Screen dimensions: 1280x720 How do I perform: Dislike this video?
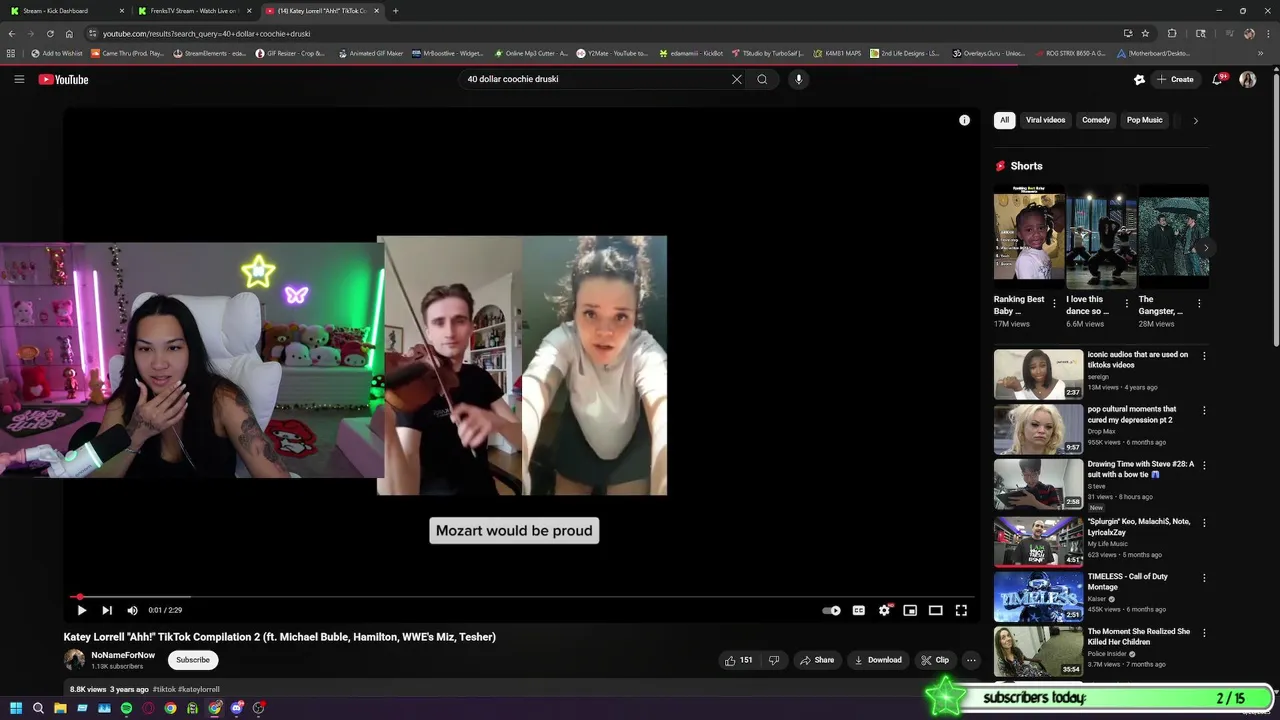773,660
